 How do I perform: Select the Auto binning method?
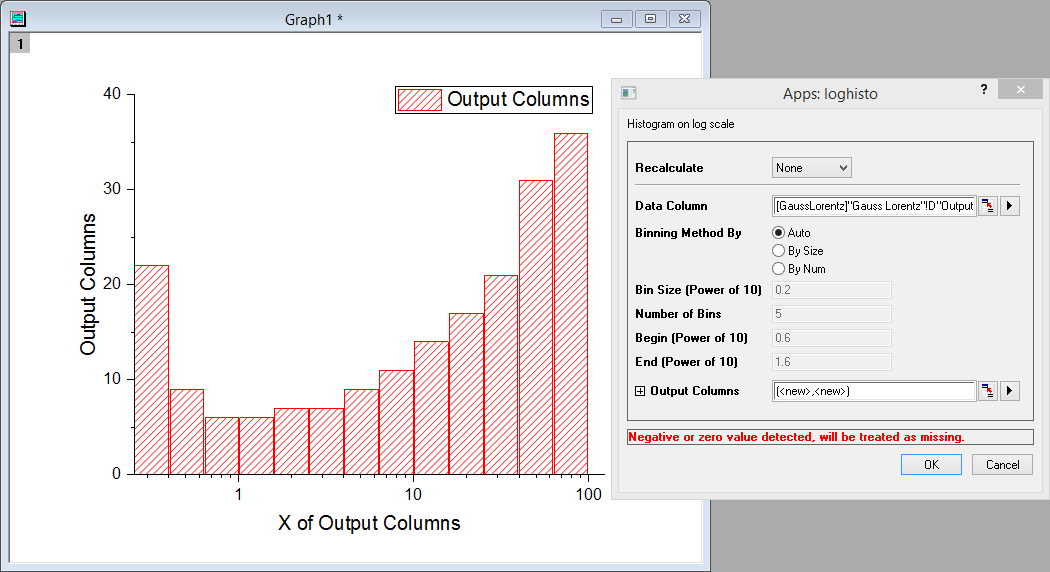779,233
